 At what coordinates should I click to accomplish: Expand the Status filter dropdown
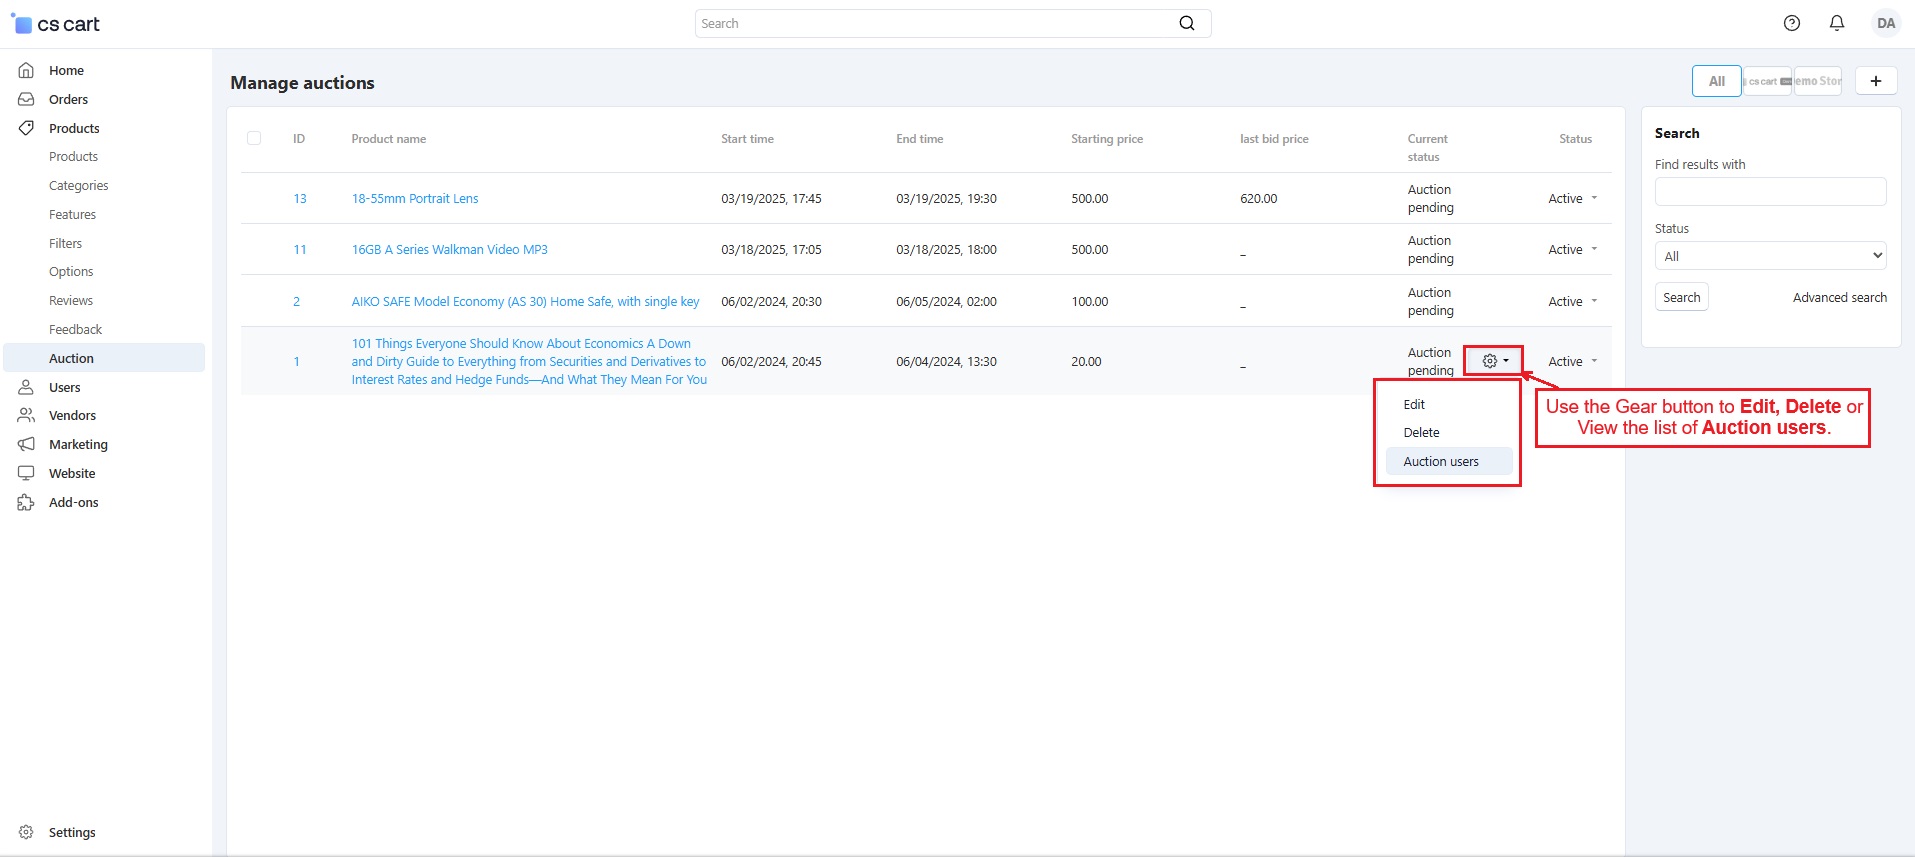point(1769,256)
